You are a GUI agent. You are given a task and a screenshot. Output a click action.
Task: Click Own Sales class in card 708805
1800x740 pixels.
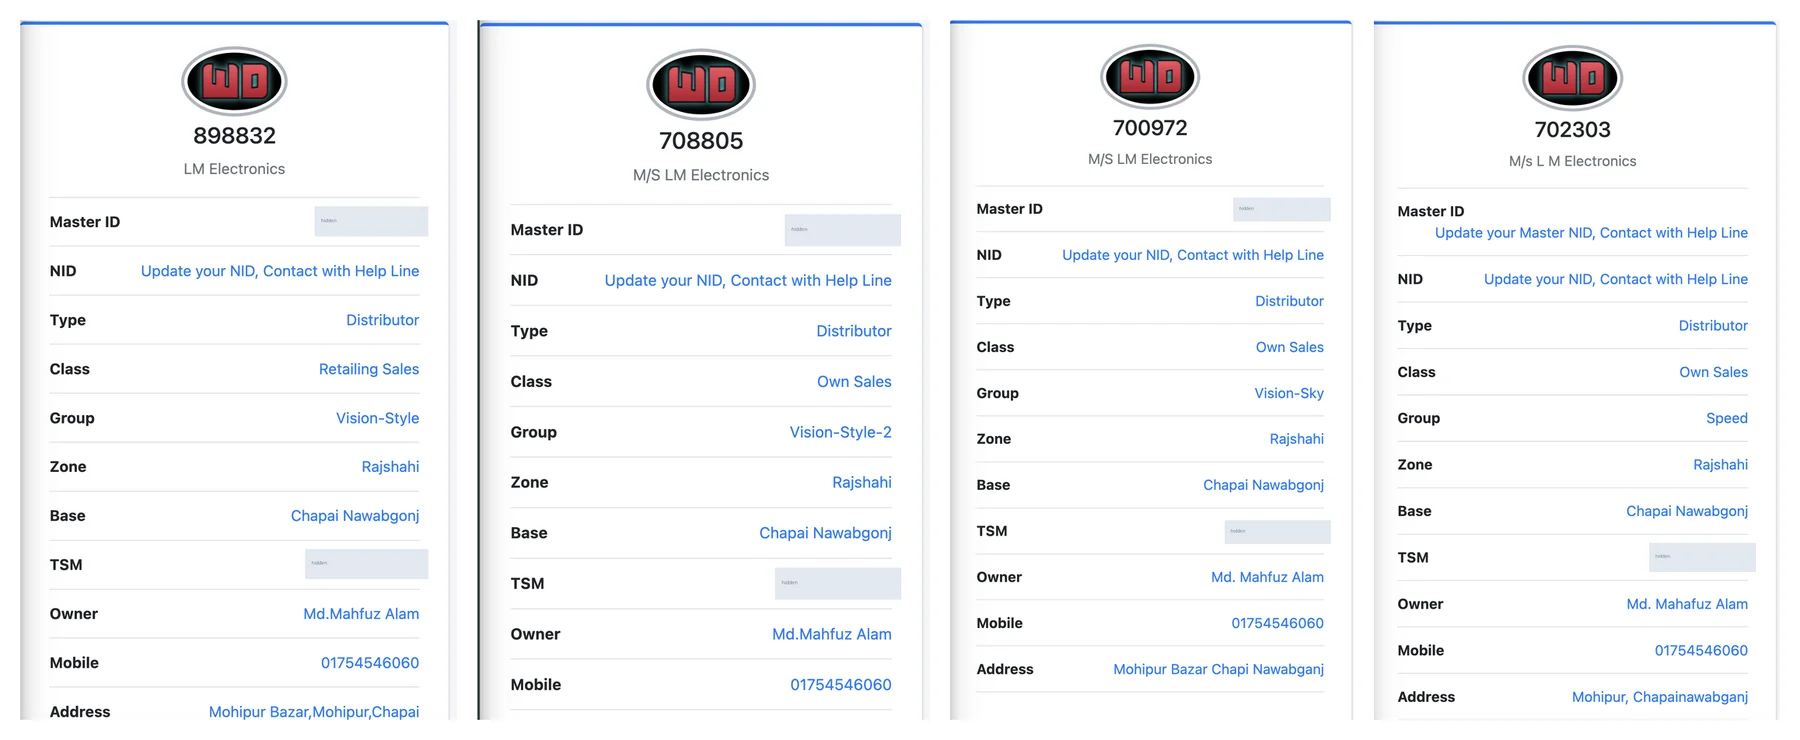coord(854,382)
